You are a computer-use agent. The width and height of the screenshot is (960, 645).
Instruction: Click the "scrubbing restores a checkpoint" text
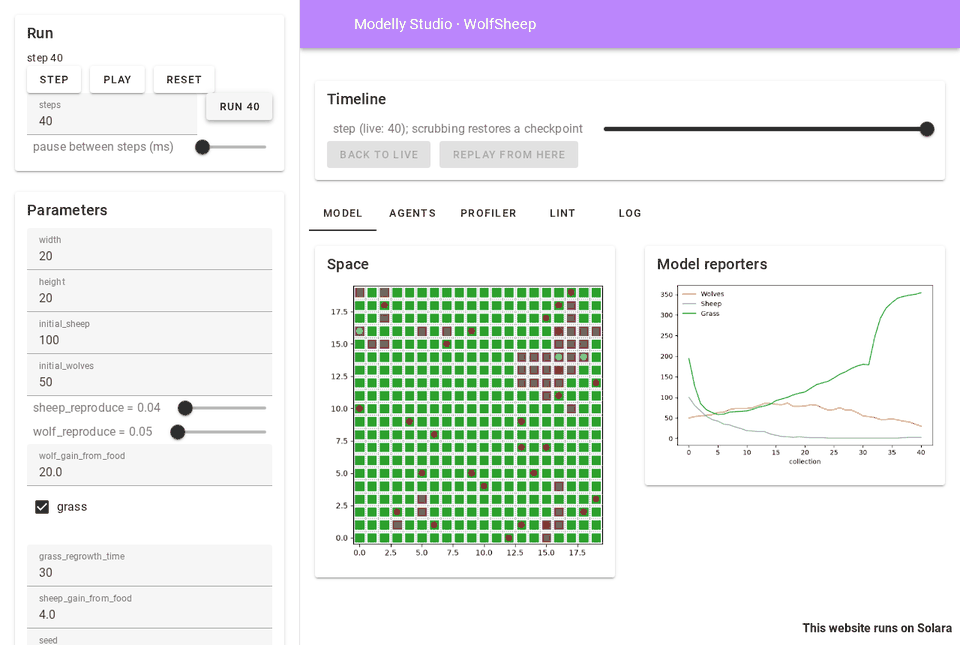[497, 129]
